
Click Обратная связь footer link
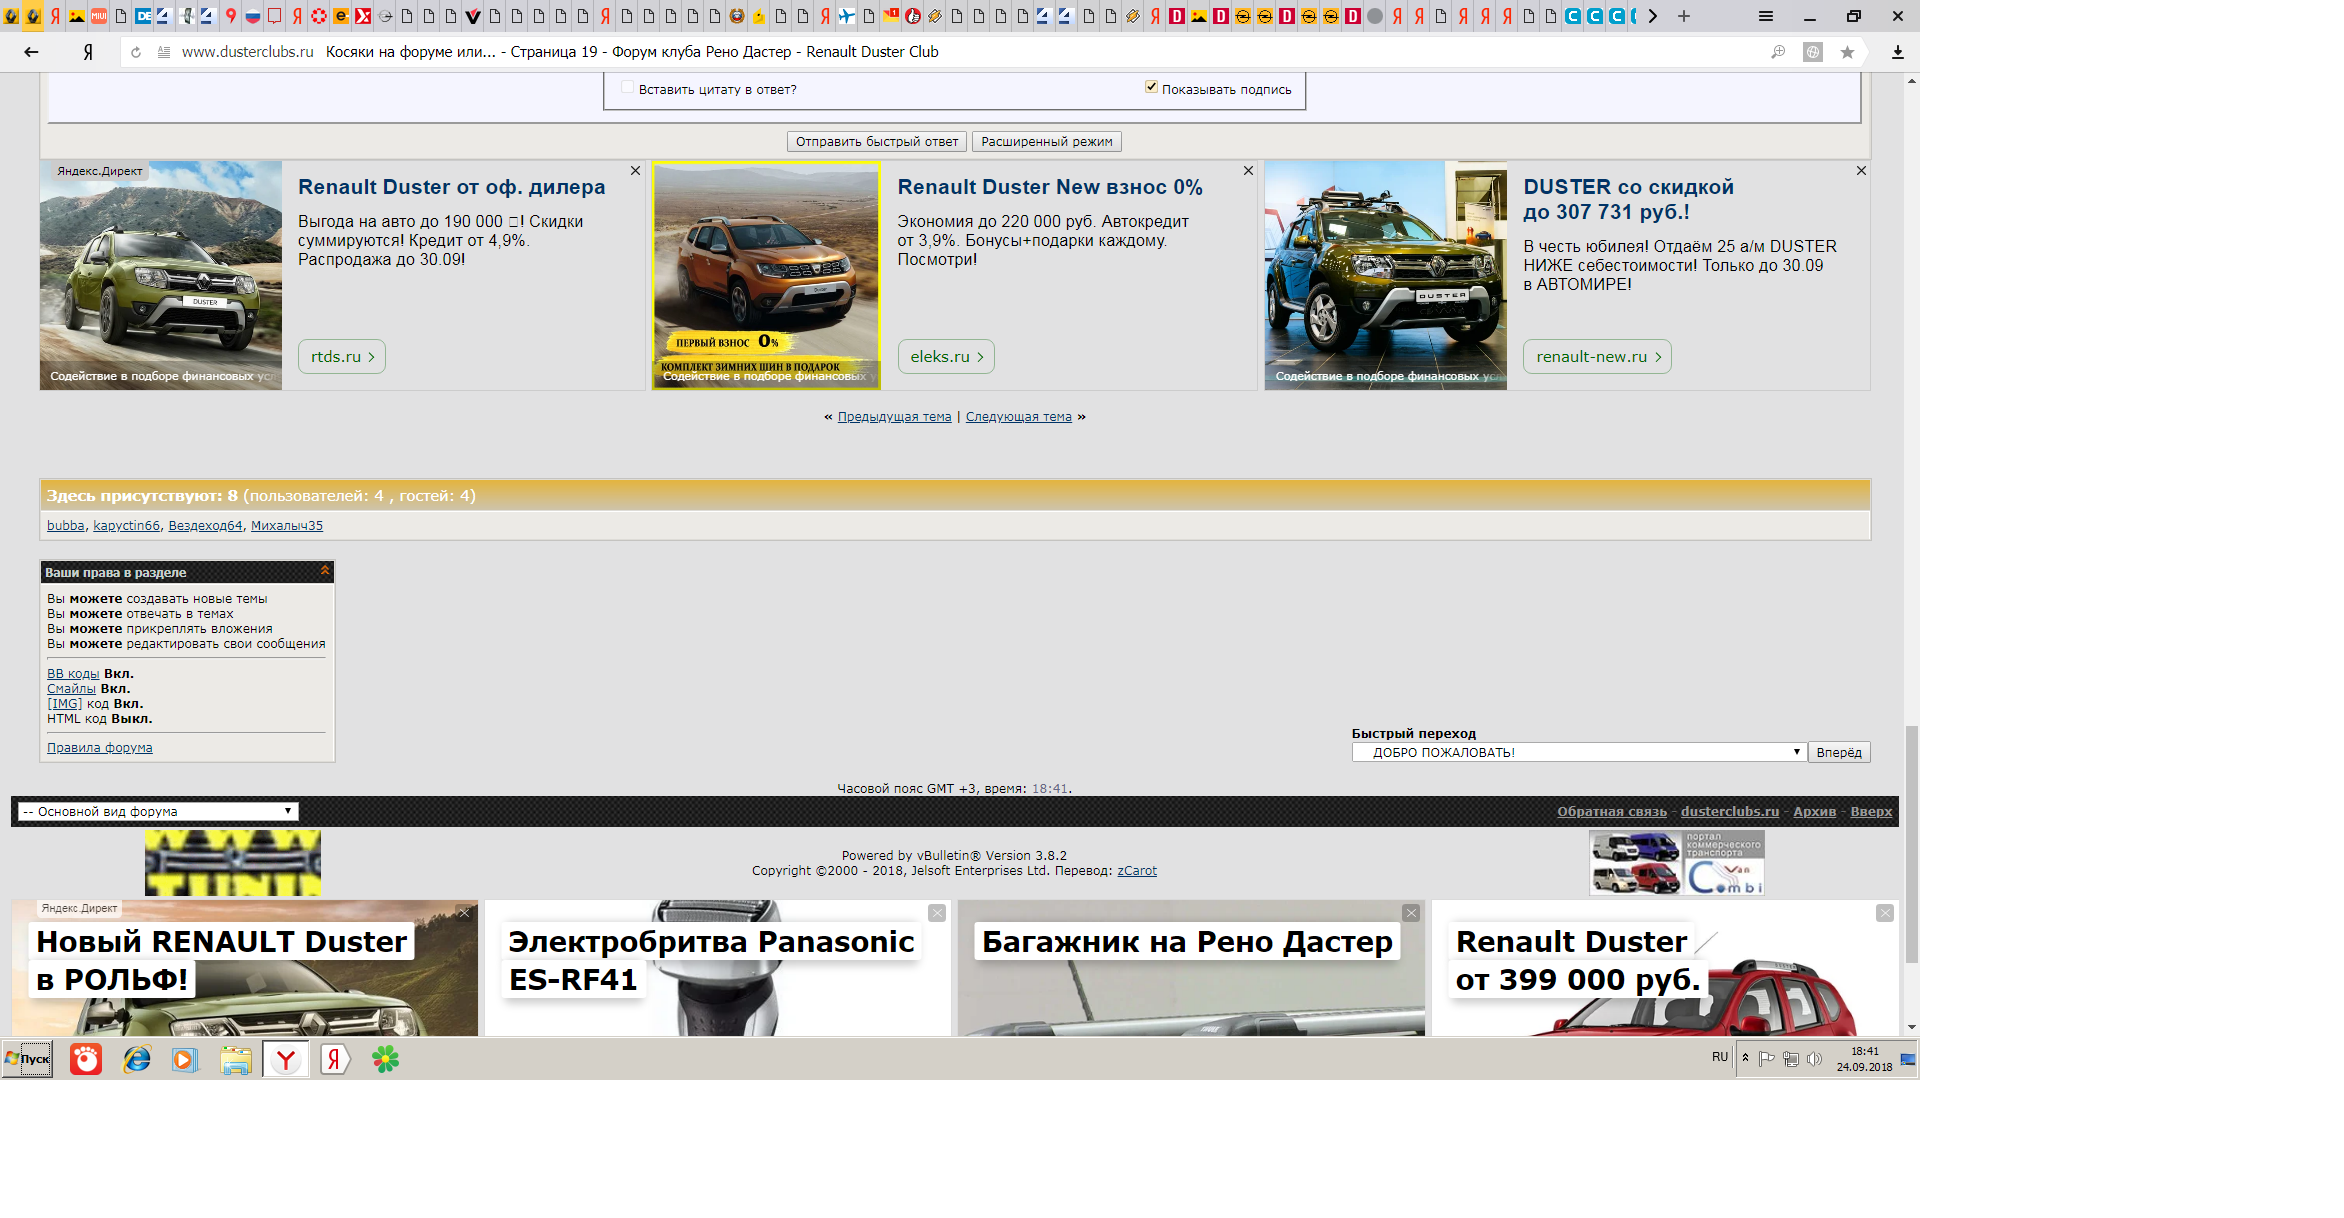pyautogui.click(x=1611, y=811)
